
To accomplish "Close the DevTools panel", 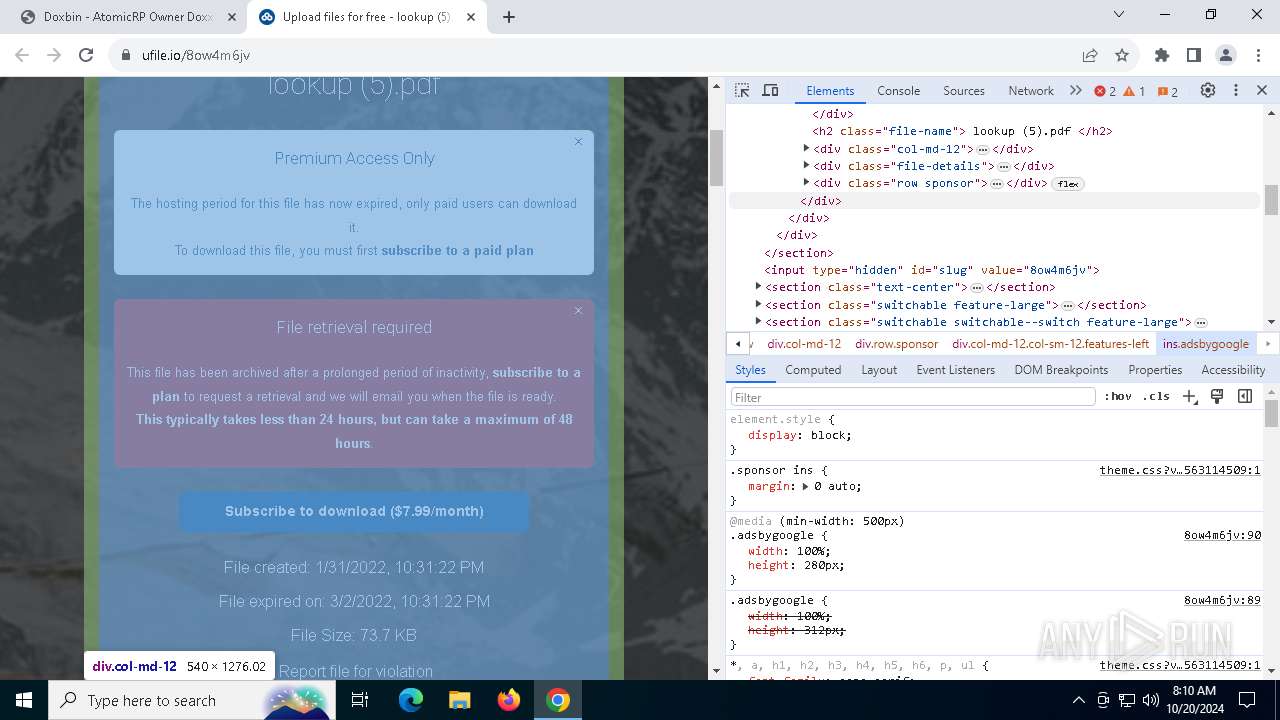I will pos(1262,90).
